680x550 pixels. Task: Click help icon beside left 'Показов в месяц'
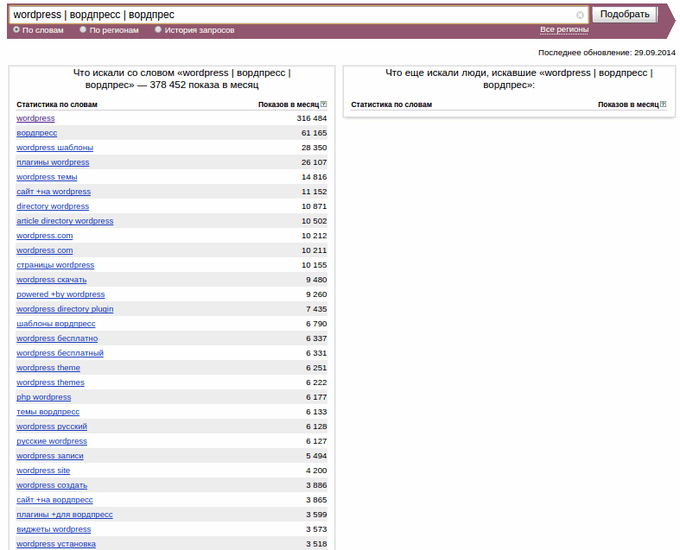[324, 104]
